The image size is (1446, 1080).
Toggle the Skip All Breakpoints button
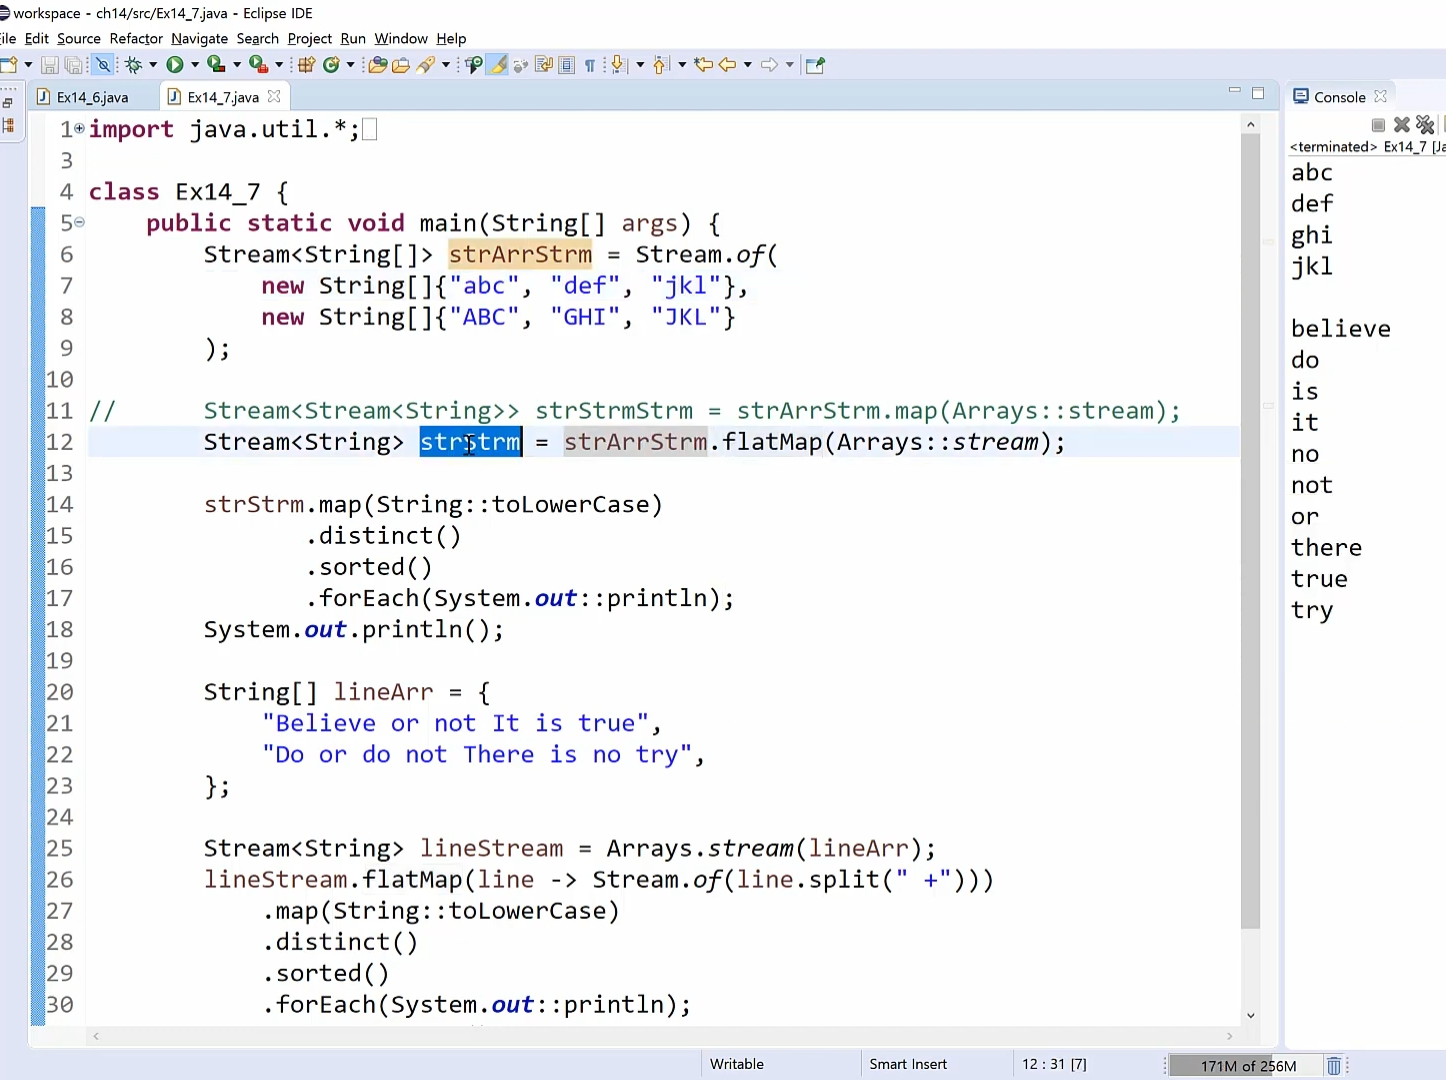tap(103, 65)
